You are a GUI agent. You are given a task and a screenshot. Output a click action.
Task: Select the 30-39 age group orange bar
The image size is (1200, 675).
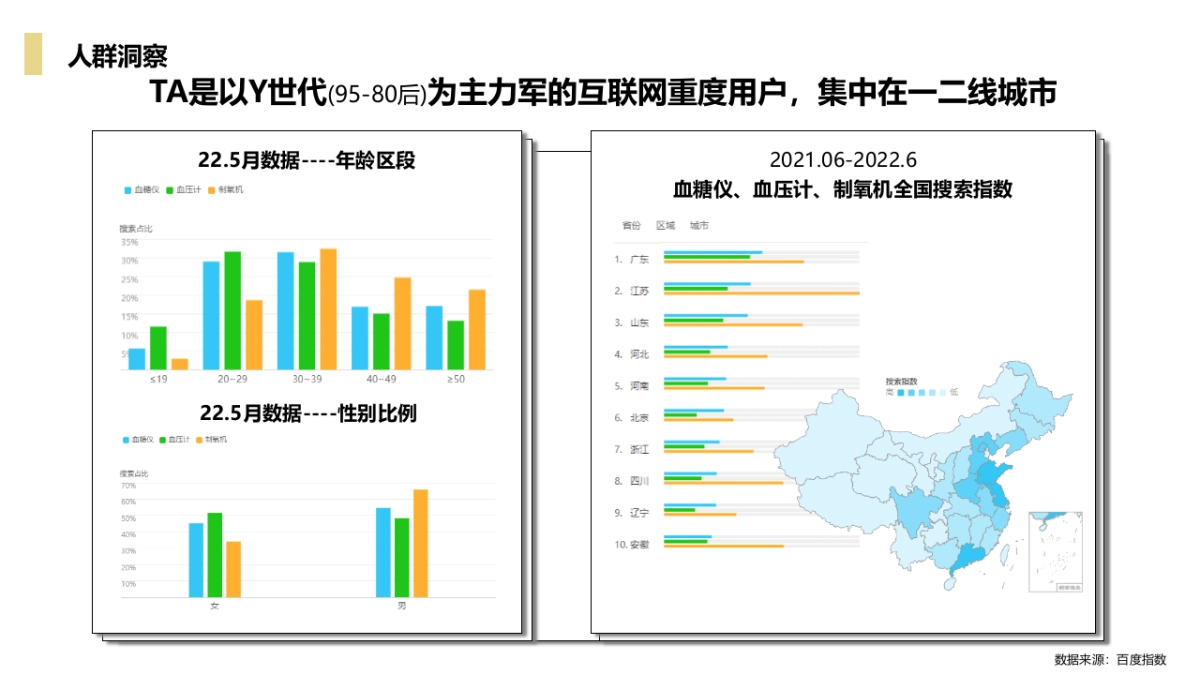(x=329, y=310)
